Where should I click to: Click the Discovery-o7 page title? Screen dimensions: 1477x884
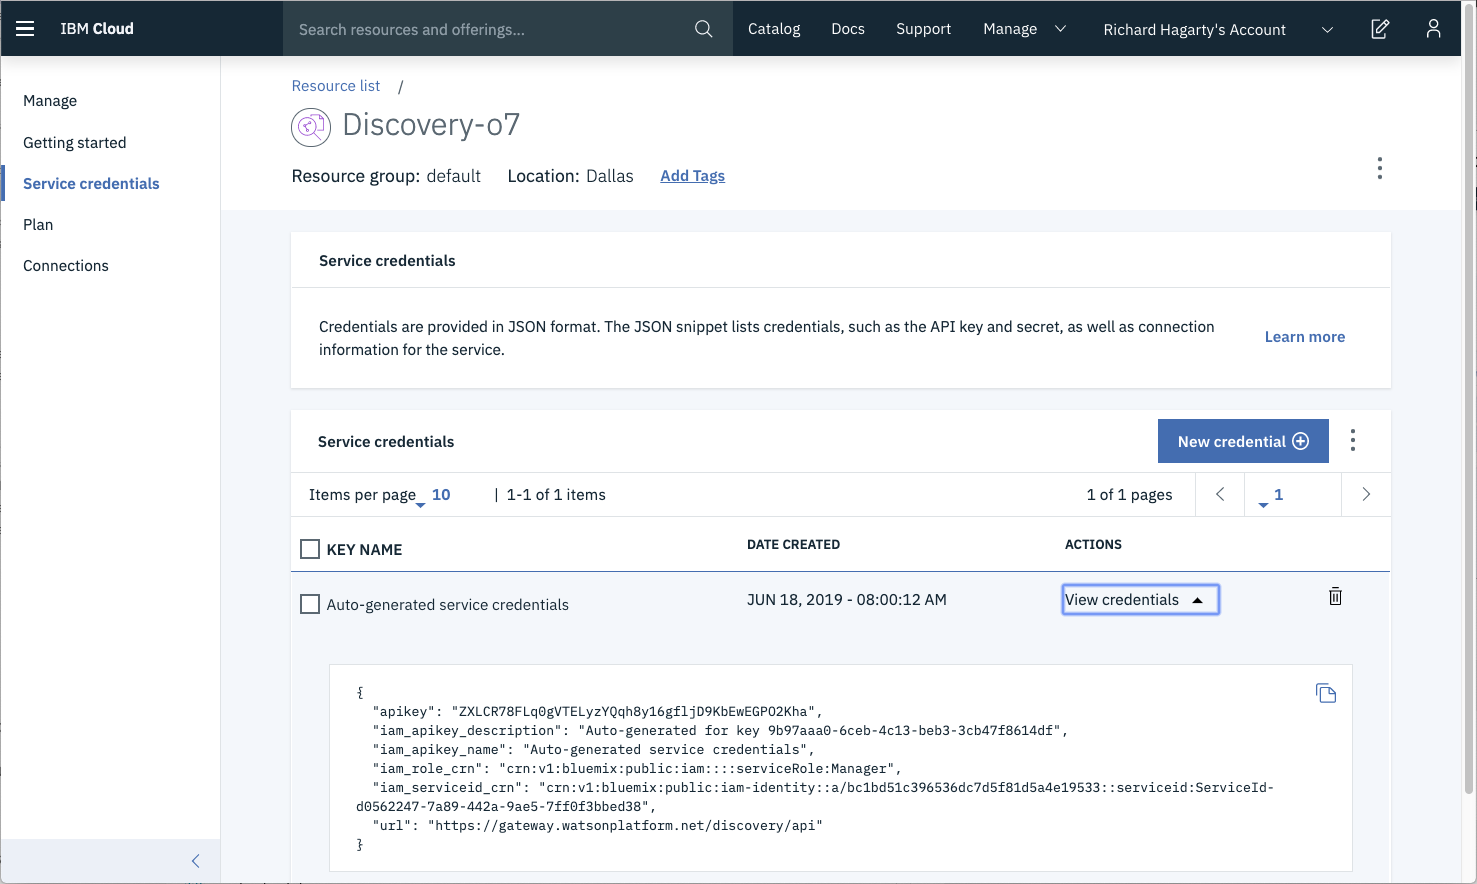431,125
